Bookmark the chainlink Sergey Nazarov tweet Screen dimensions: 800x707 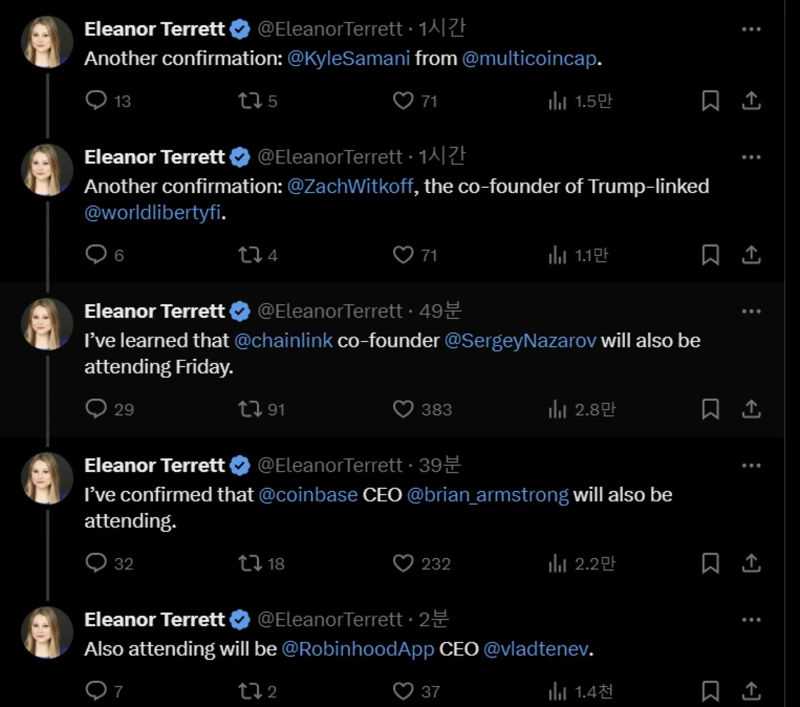710,409
